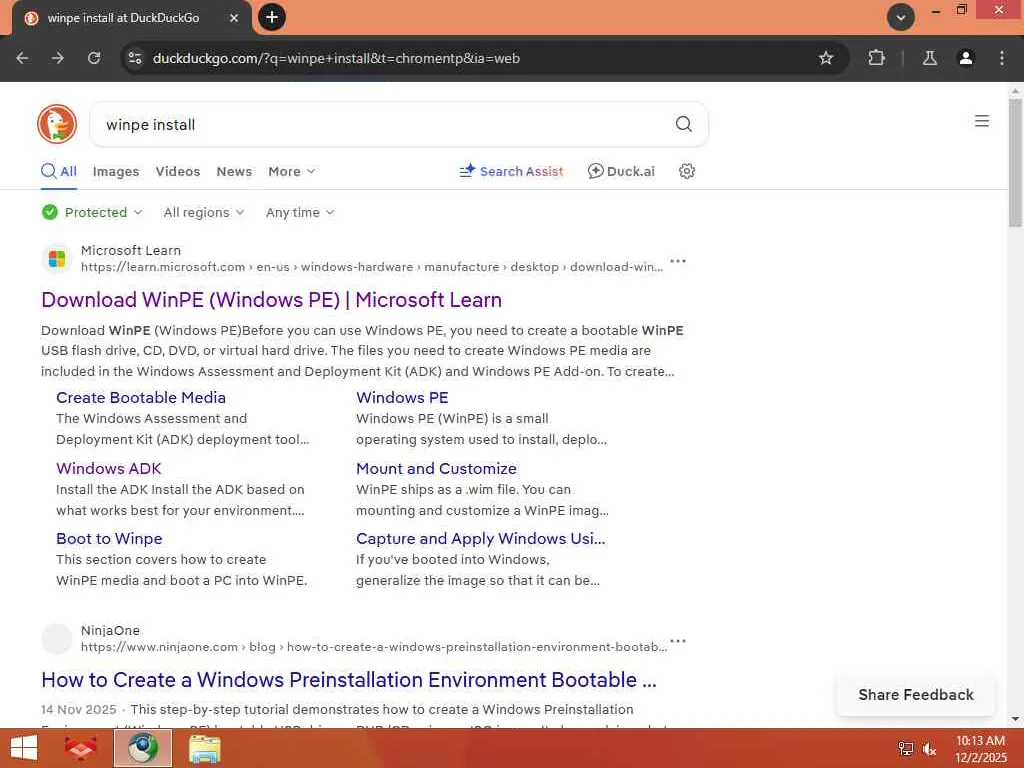Screen dimensions: 1024x768
Task: Go back with browser back arrow
Action: coord(22,58)
